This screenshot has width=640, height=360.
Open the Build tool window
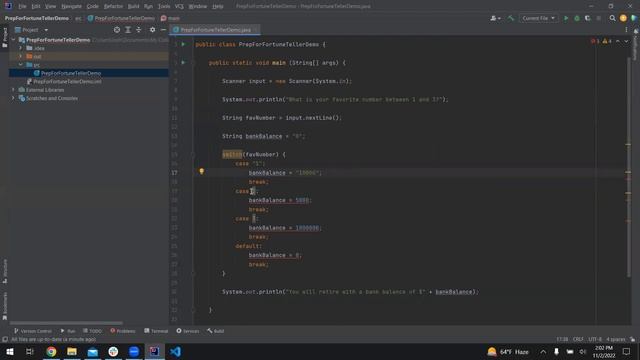point(216,331)
